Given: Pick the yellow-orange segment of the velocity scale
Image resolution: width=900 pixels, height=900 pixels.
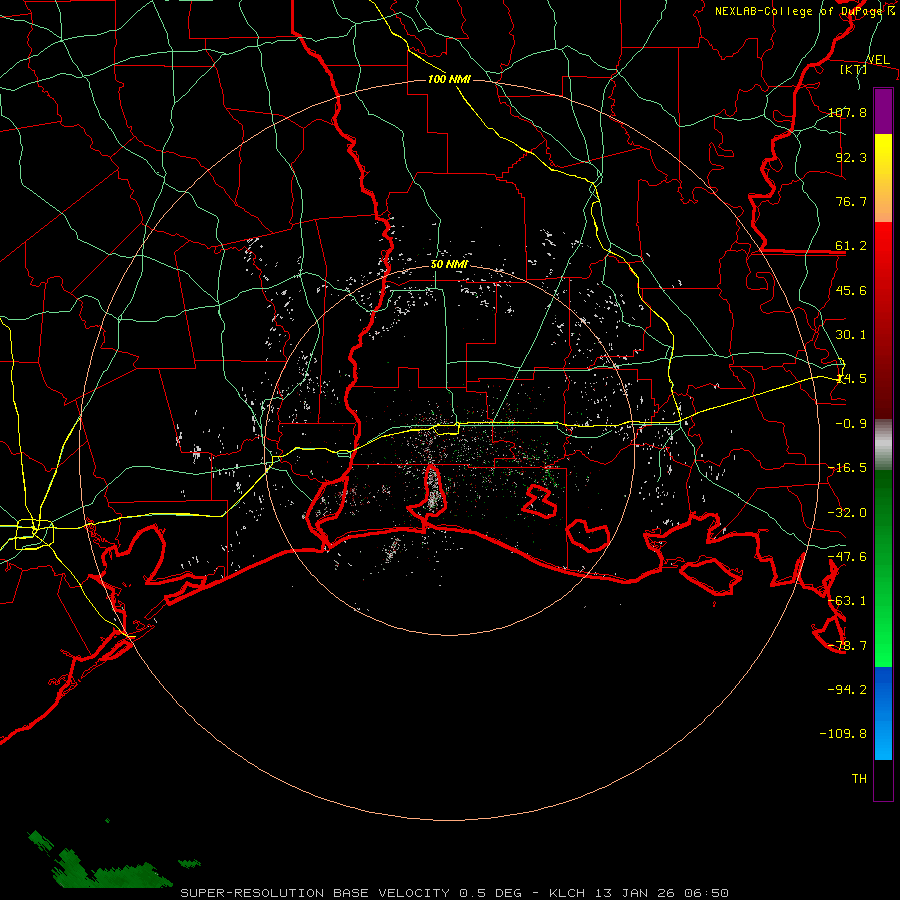Looking at the screenshot, I should click(883, 178).
